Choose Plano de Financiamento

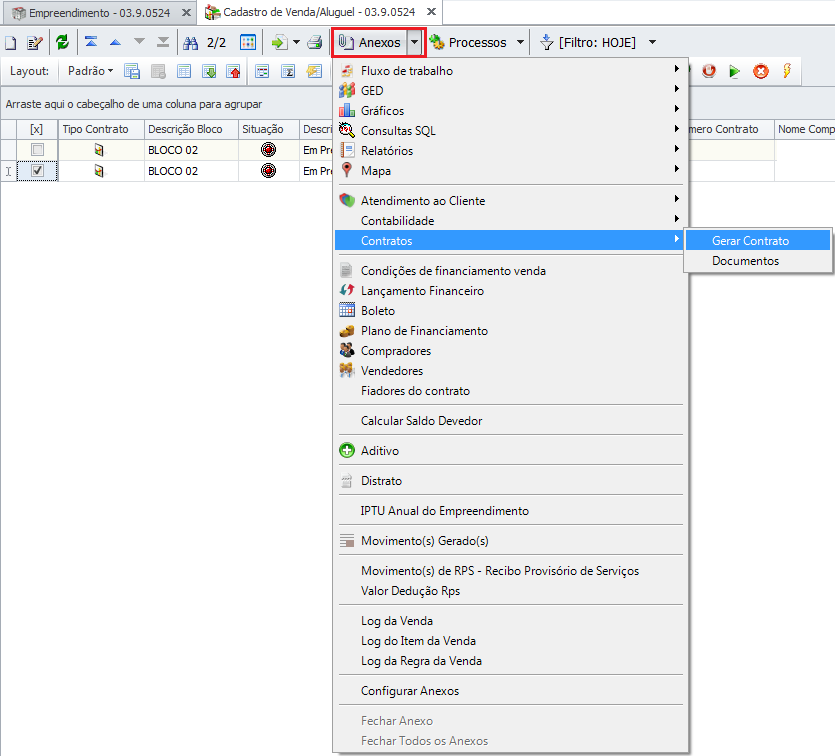point(510,331)
